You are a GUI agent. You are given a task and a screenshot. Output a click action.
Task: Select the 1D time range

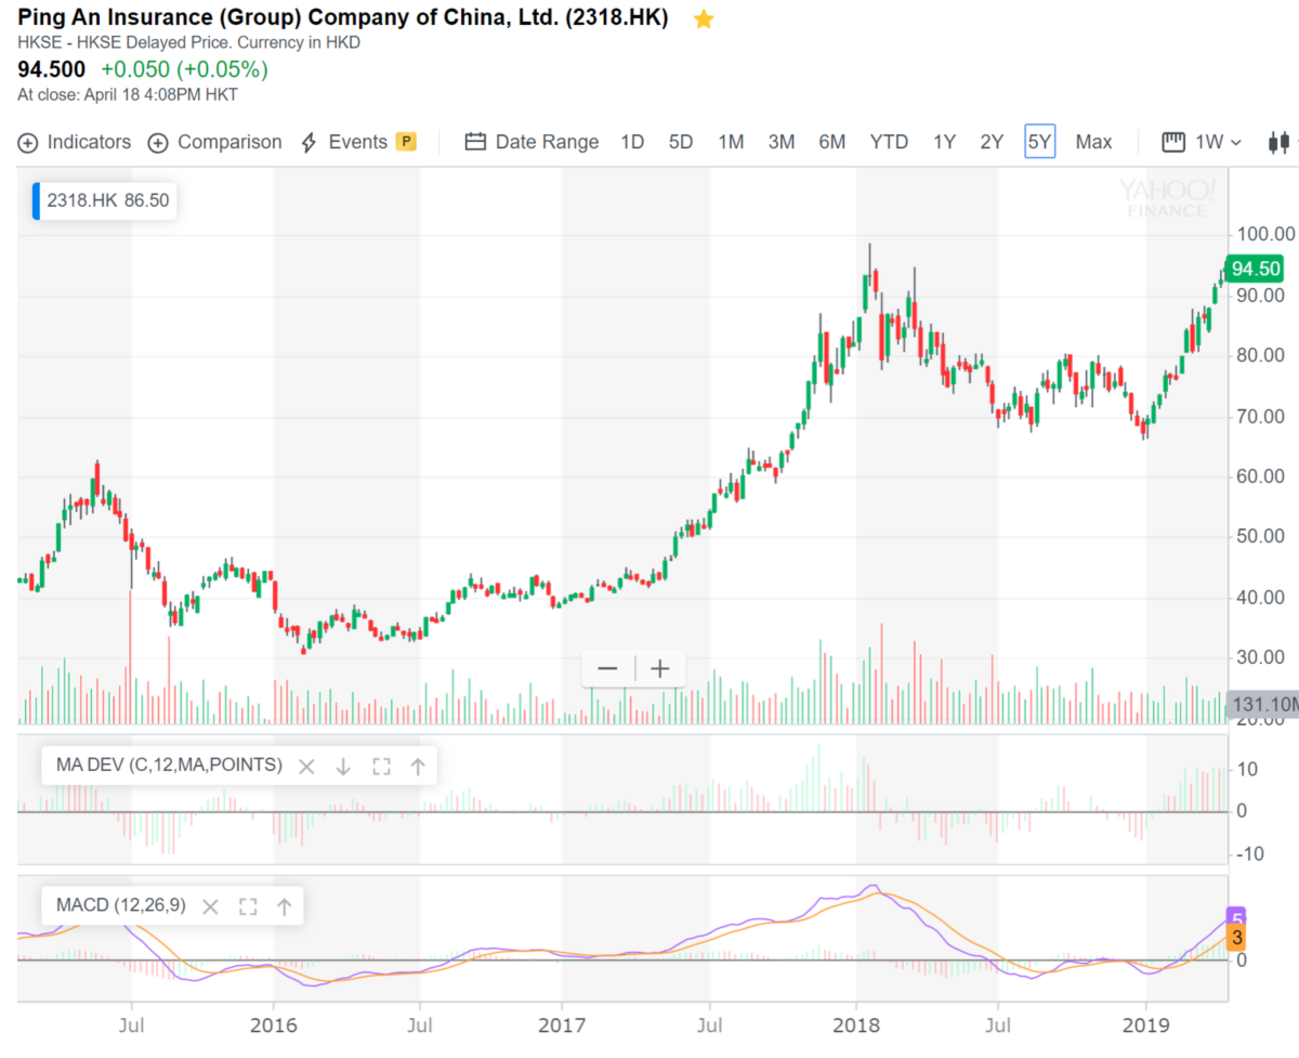[632, 142]
